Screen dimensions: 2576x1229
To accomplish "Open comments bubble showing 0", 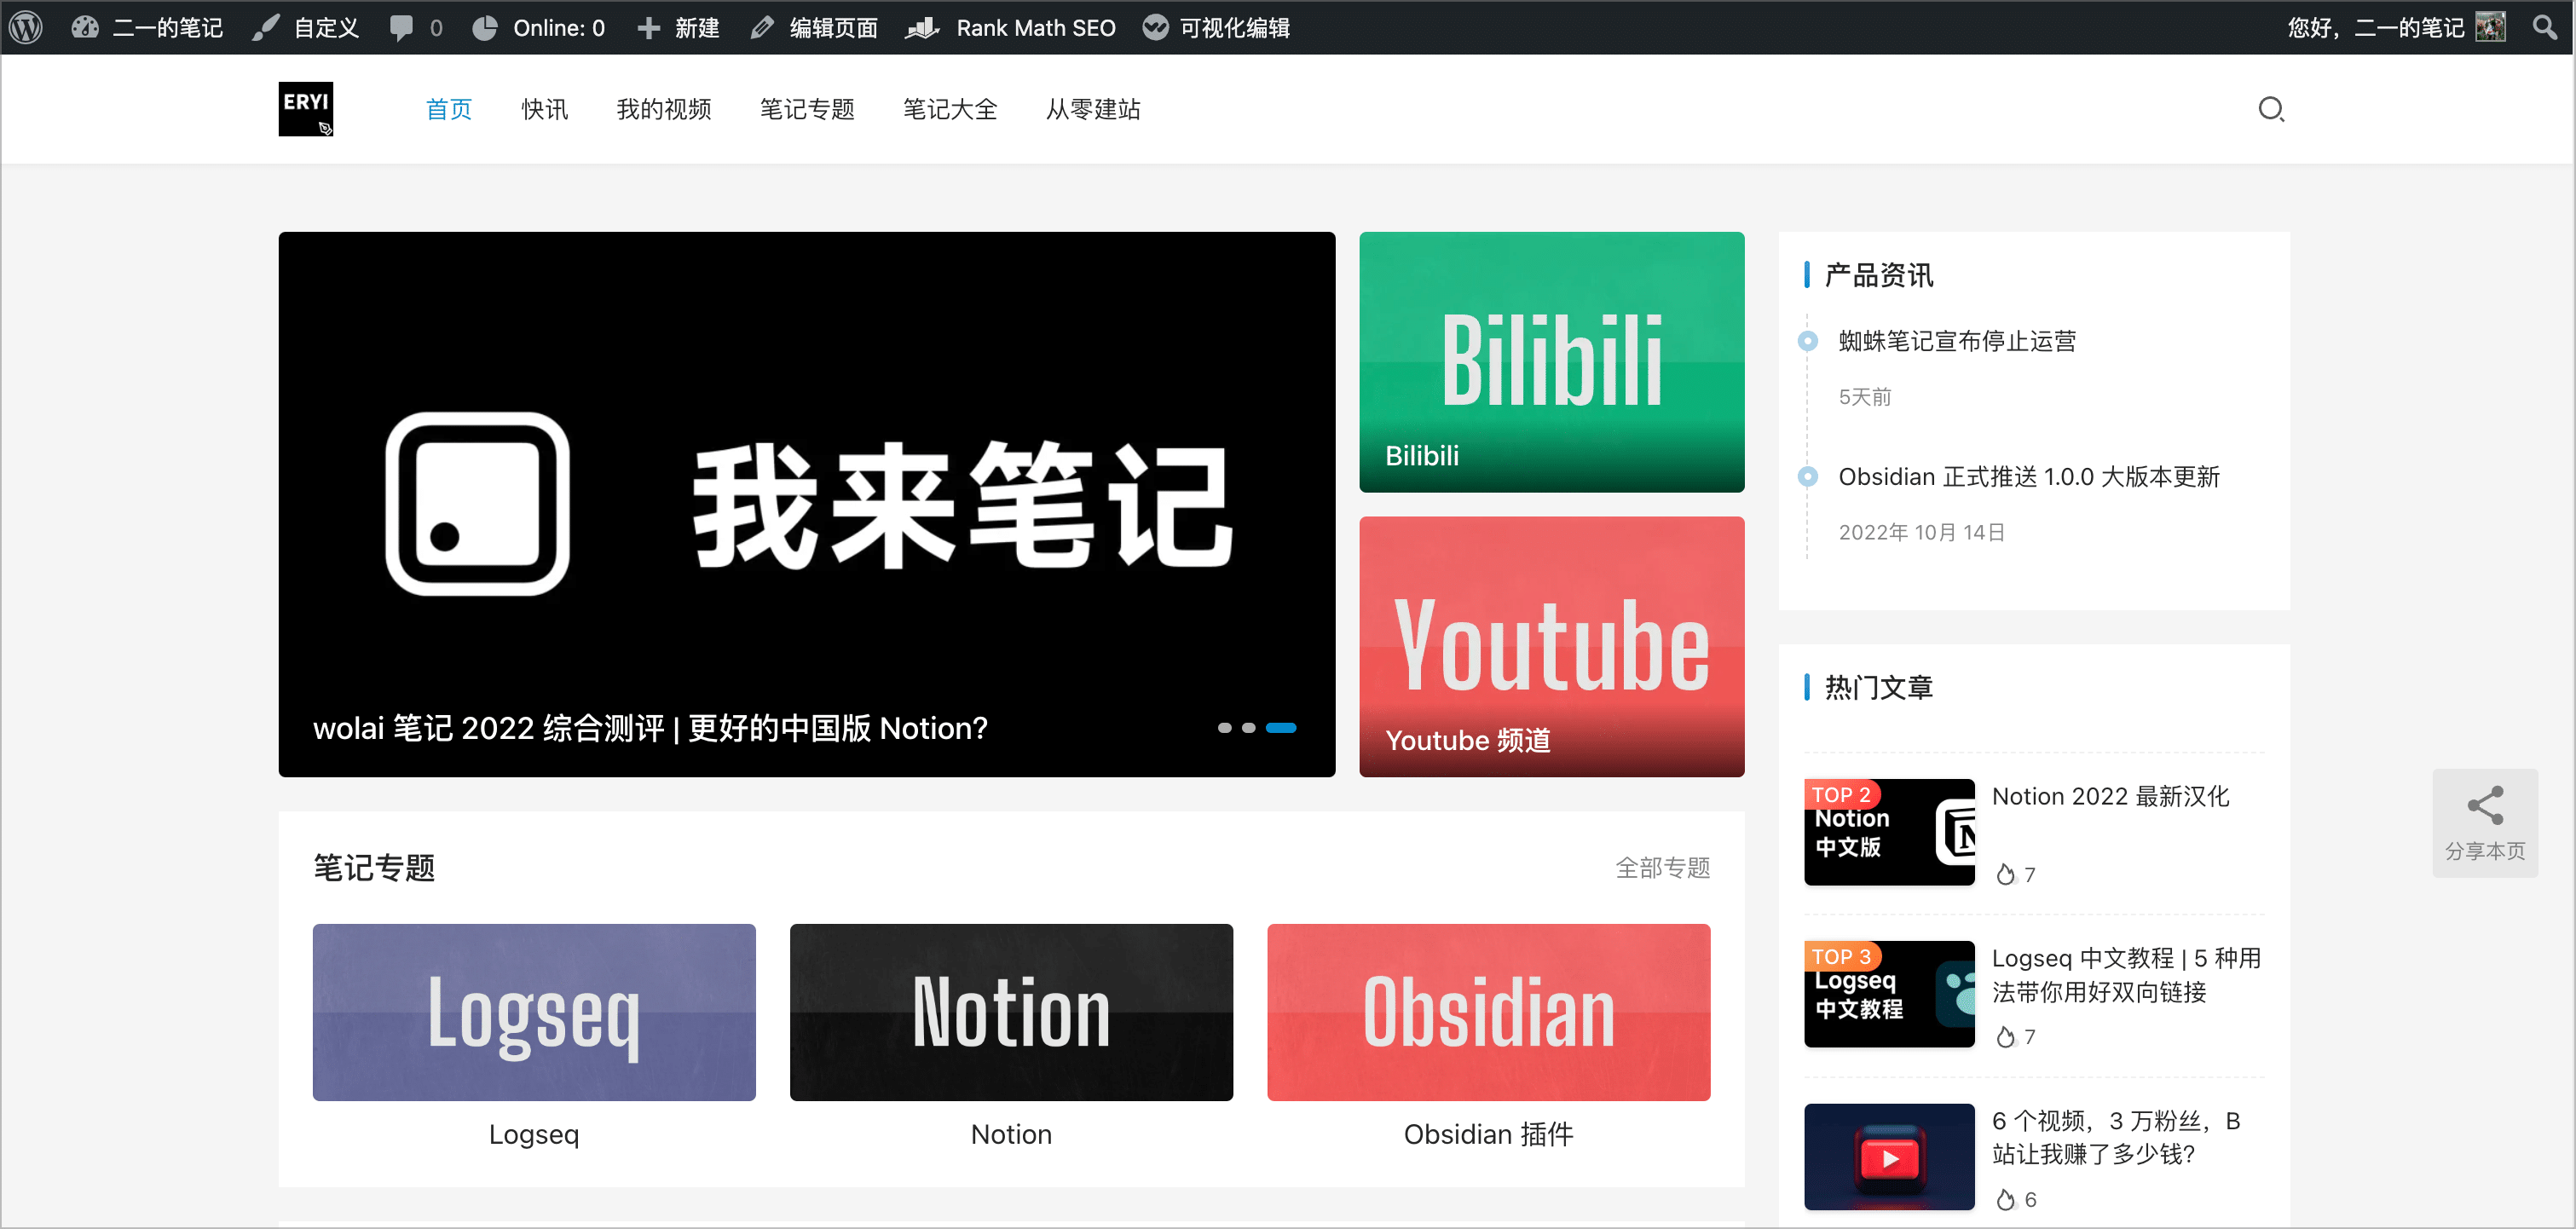I will tap(415, 27).
